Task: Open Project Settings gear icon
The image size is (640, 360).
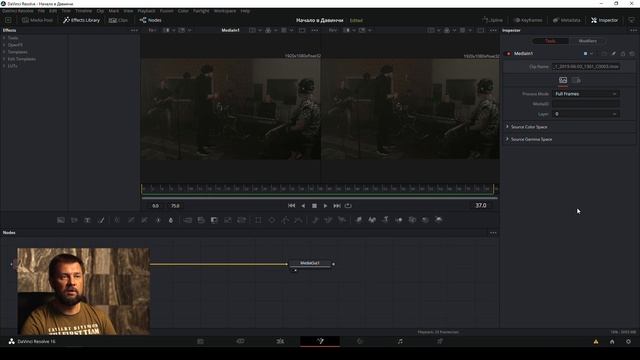Action: pyautogui.click(x=629, y=342)
